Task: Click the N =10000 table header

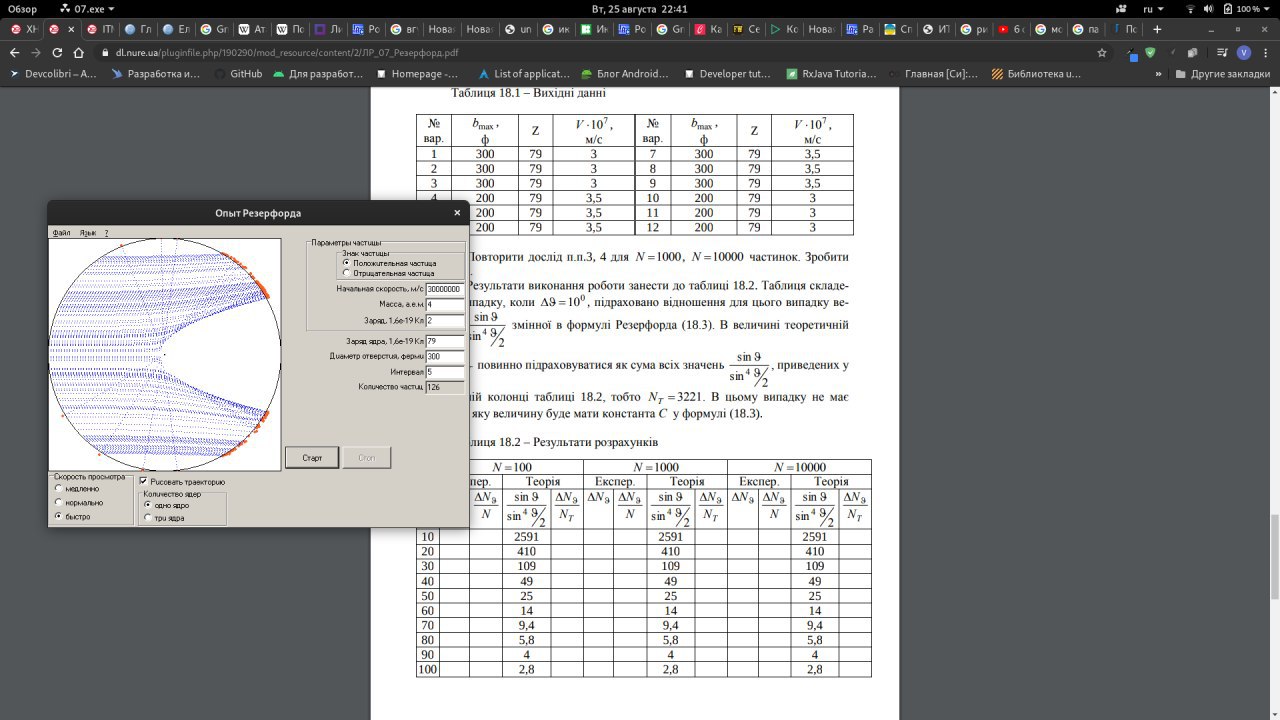Action: coord(798,467)
